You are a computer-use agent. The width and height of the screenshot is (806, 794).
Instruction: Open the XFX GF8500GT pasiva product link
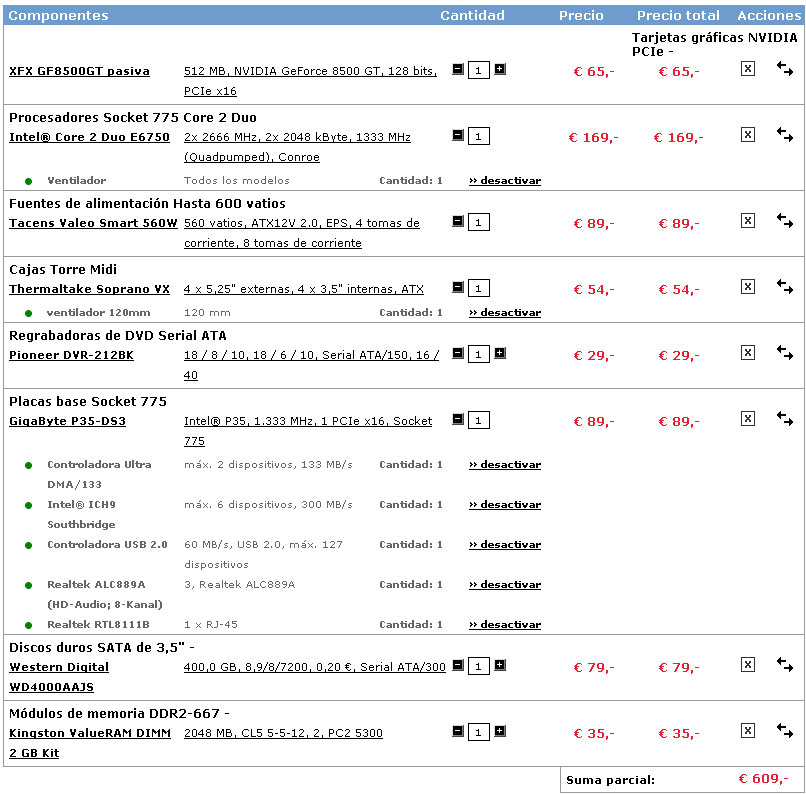(x=79, y=71)
